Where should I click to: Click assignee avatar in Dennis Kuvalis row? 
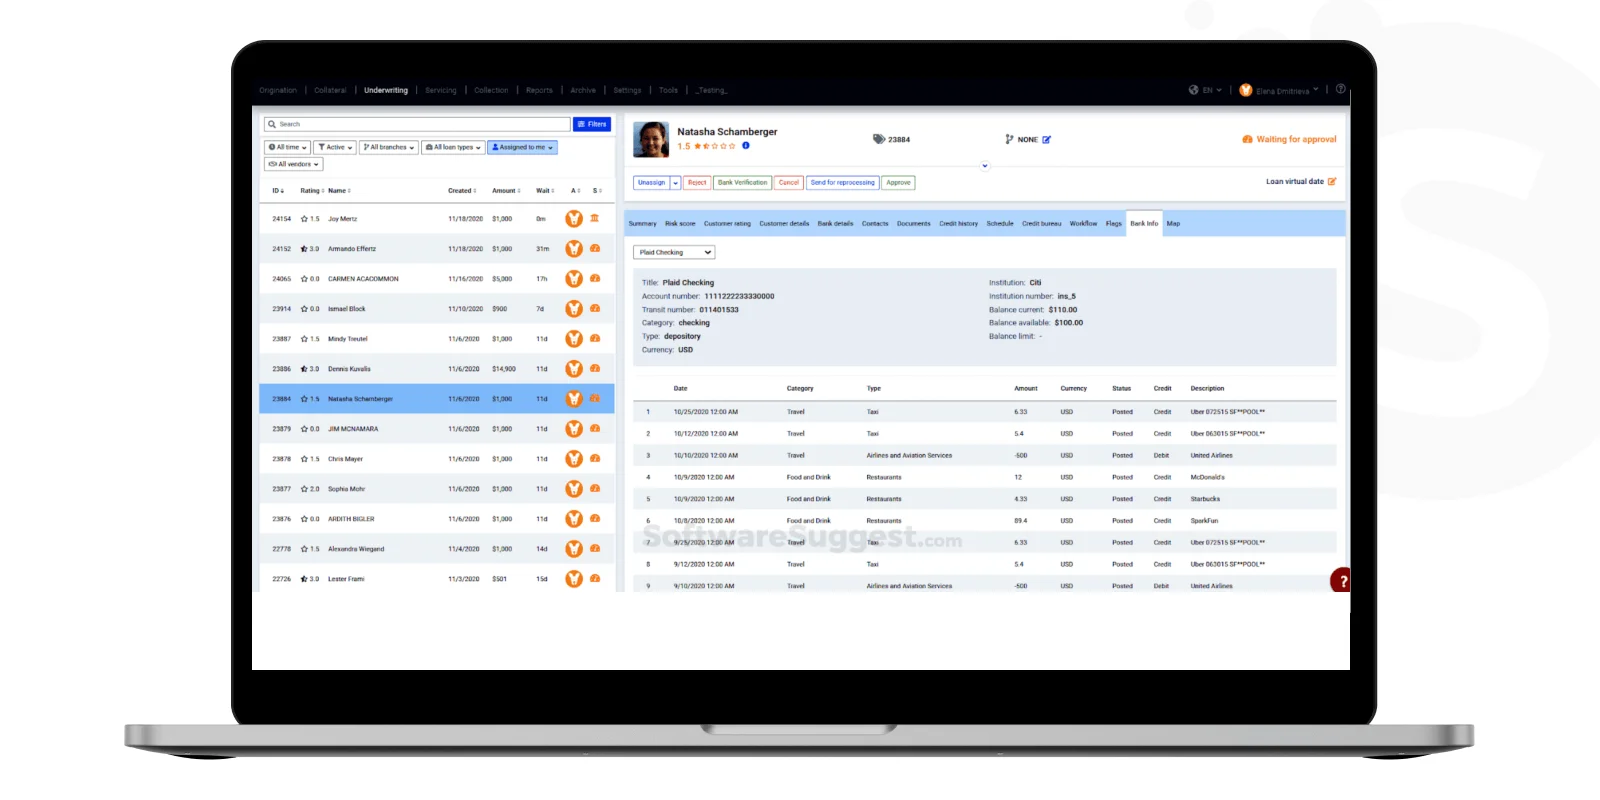(574, 369)
